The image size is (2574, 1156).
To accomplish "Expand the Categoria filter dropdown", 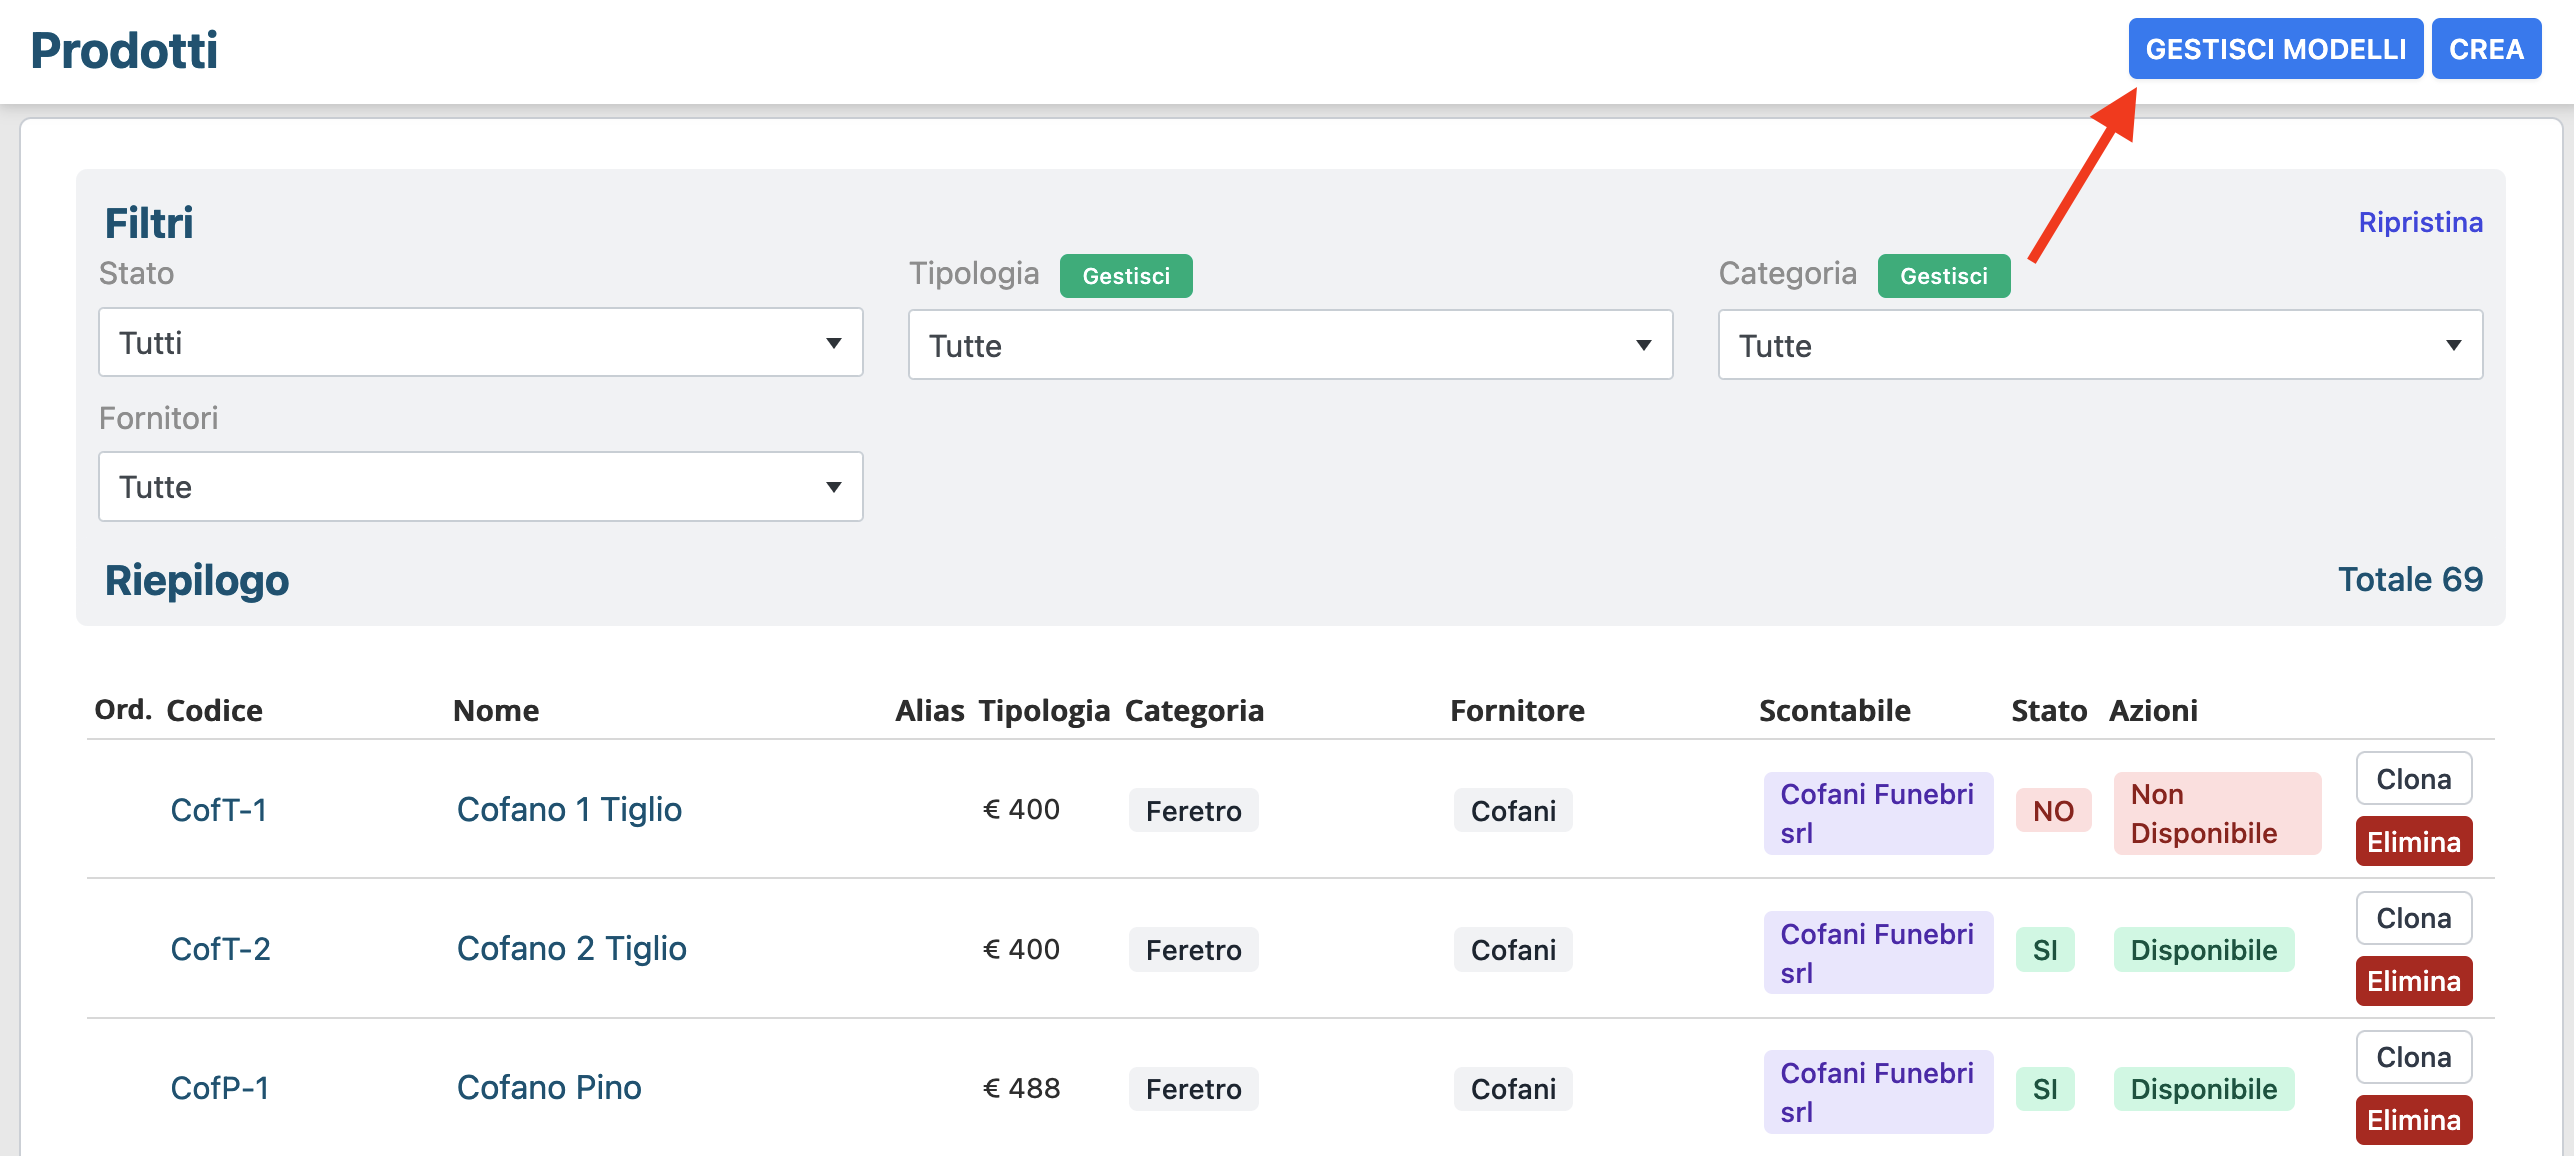I will [2099, 345].
